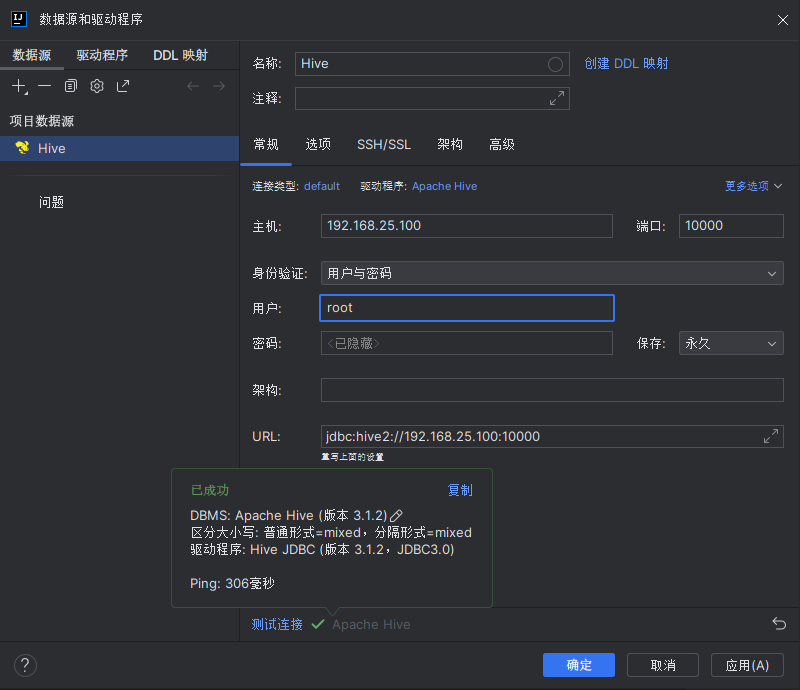Open the password save duration dropdown
Screen dimensions: 800x690
point(730,344)
